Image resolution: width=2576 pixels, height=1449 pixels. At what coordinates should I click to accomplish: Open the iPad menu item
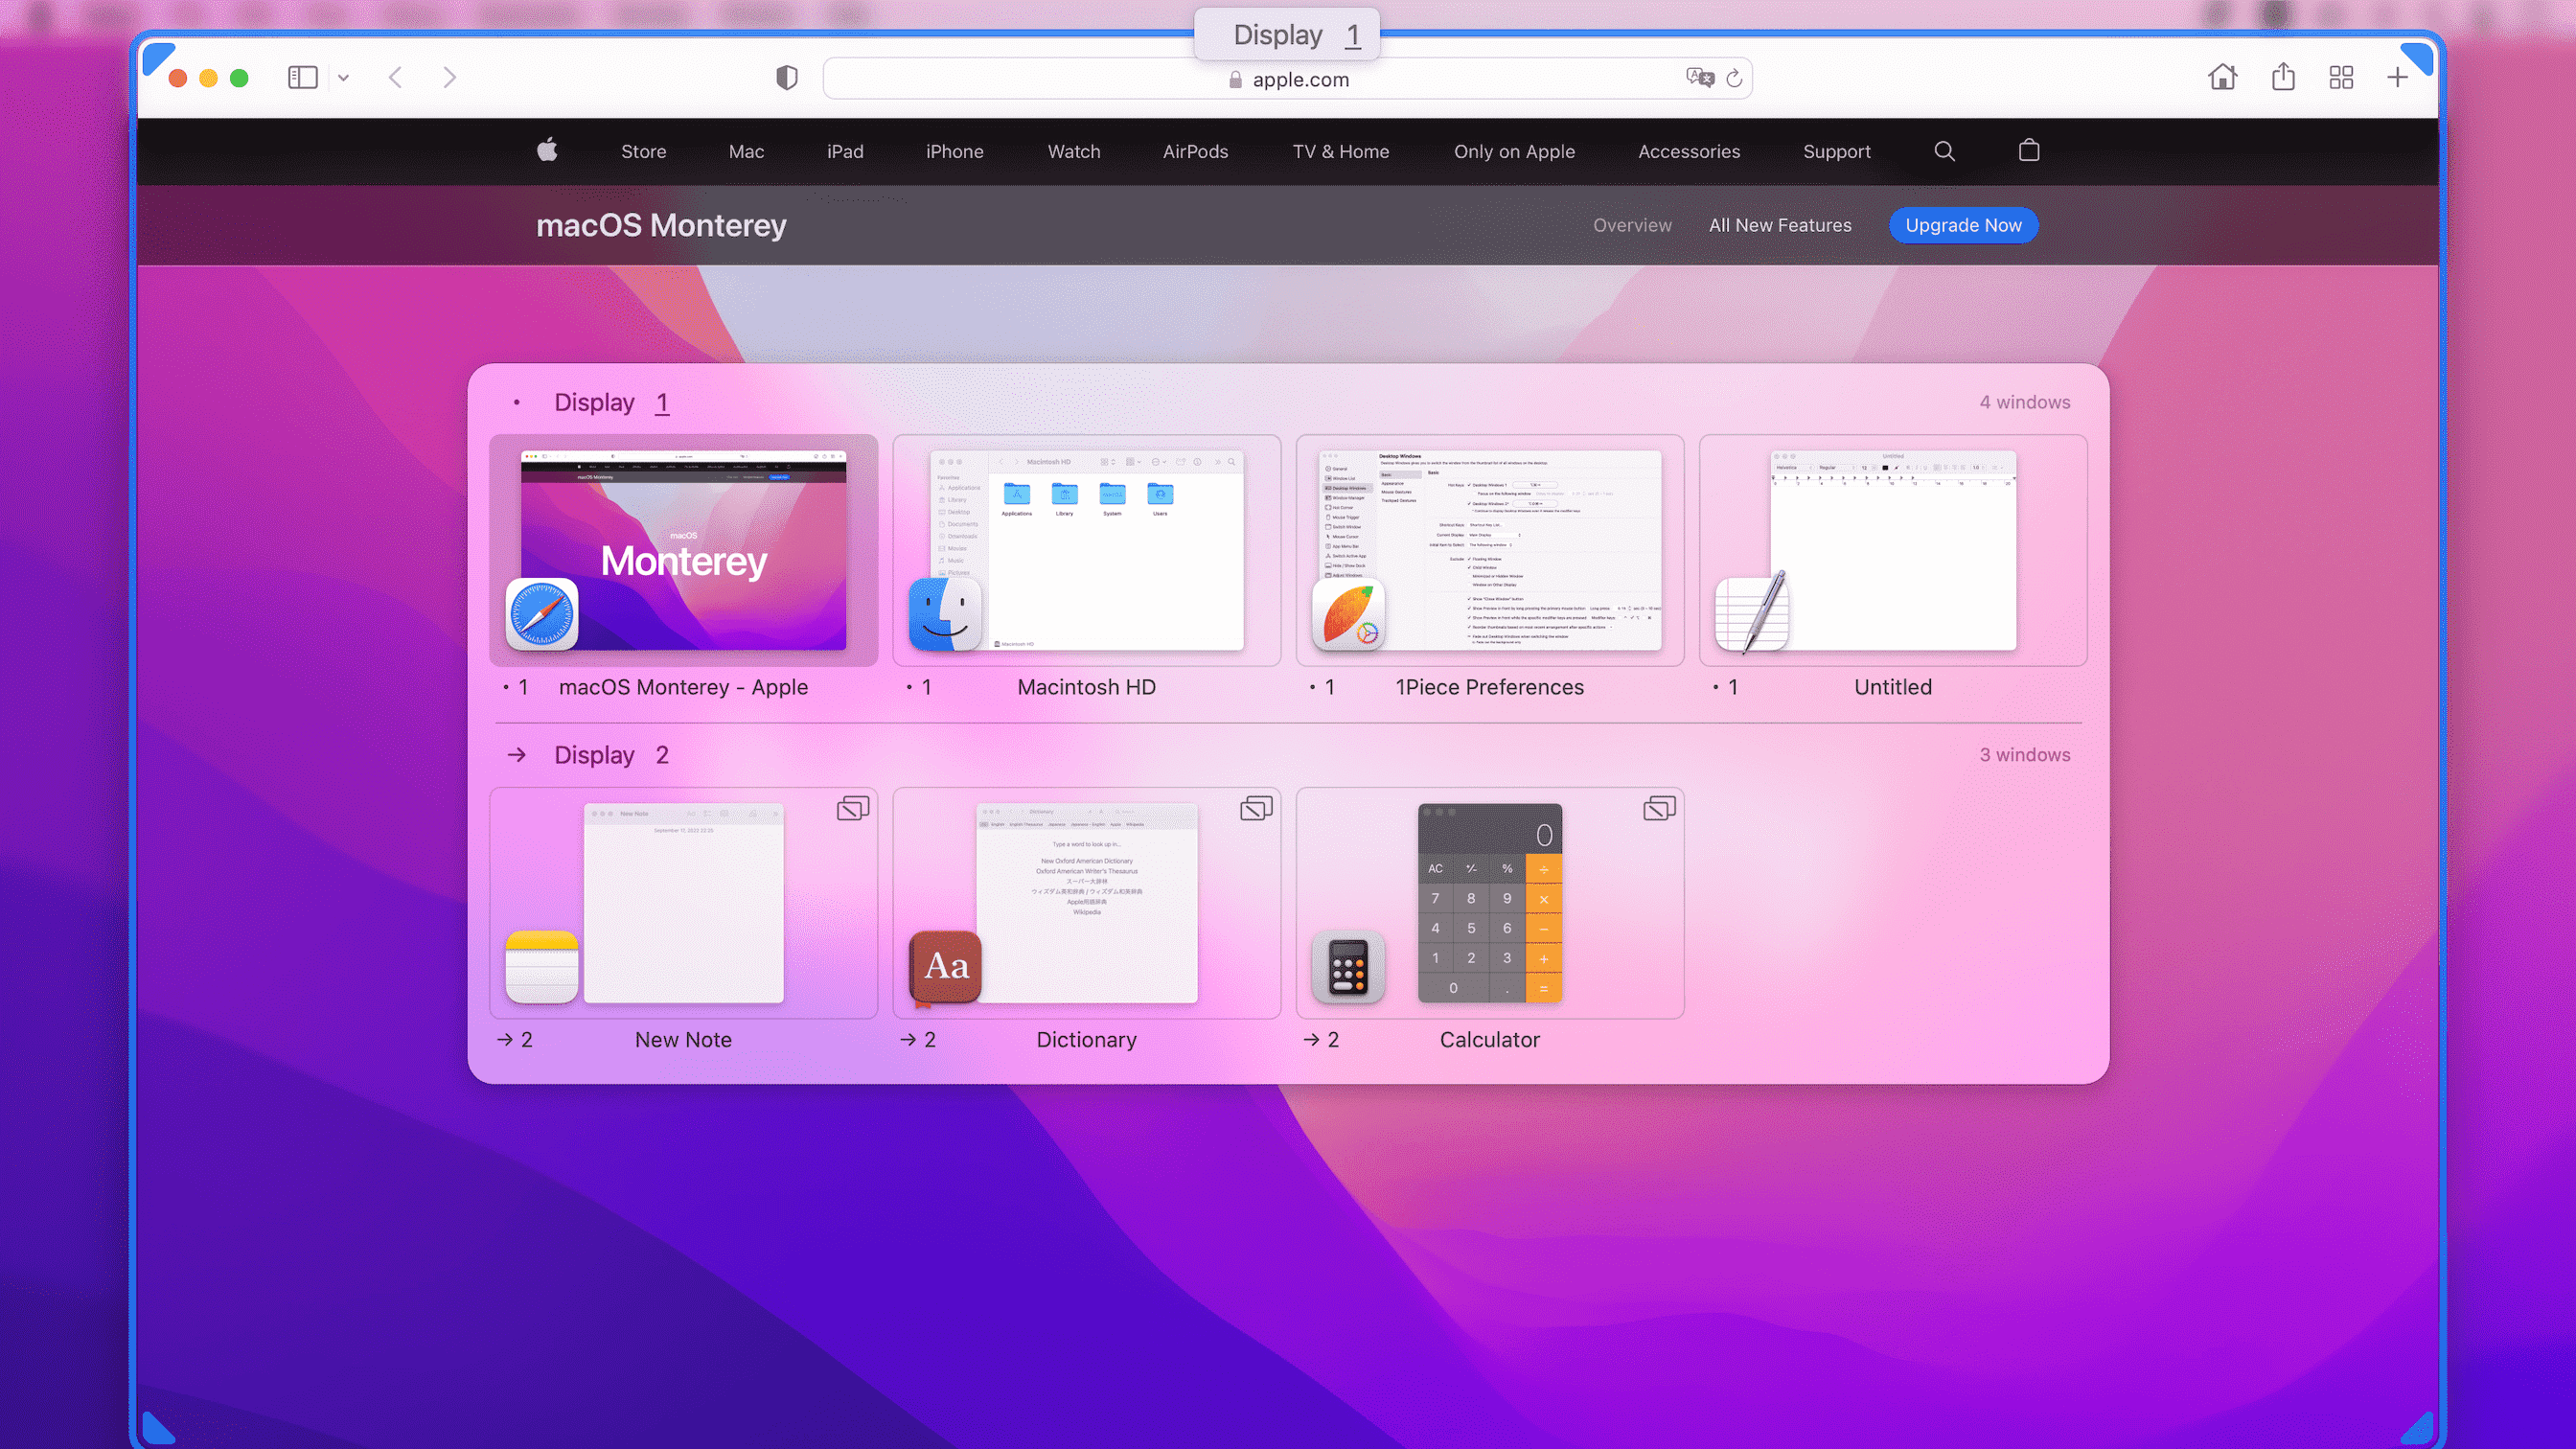click(845, 151)
